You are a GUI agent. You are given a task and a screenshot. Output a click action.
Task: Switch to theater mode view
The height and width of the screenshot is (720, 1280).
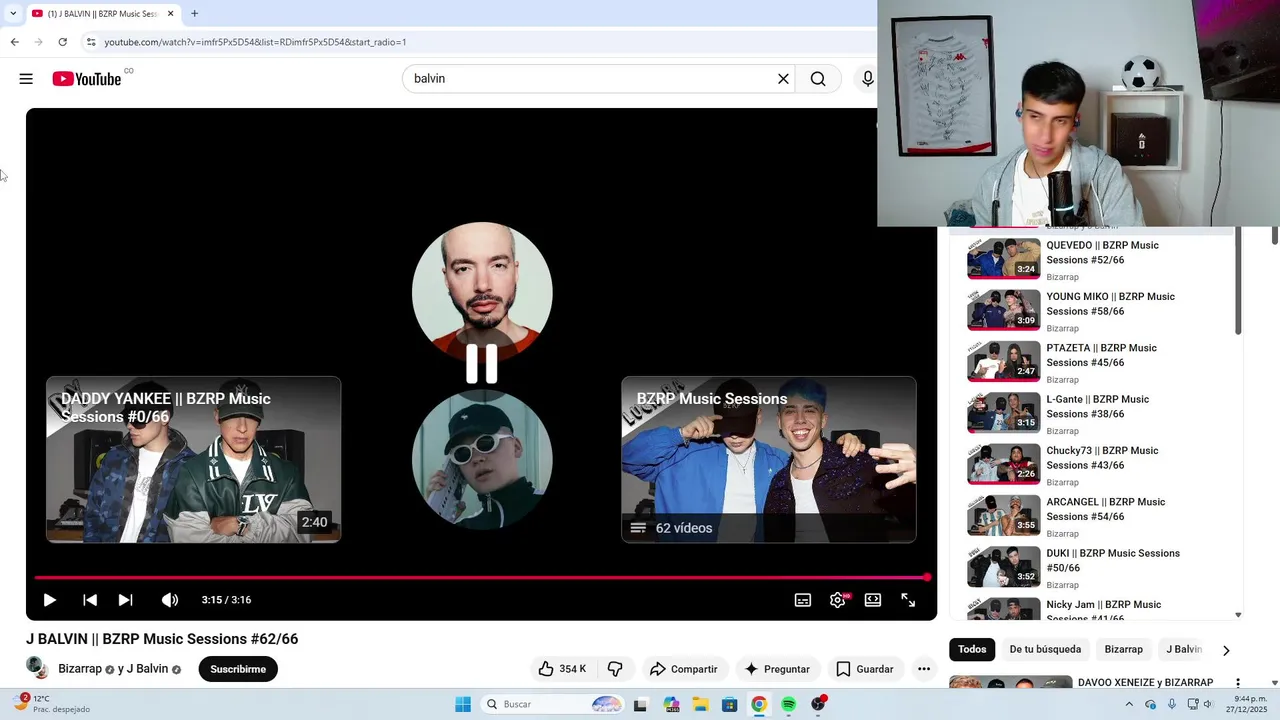873,600
